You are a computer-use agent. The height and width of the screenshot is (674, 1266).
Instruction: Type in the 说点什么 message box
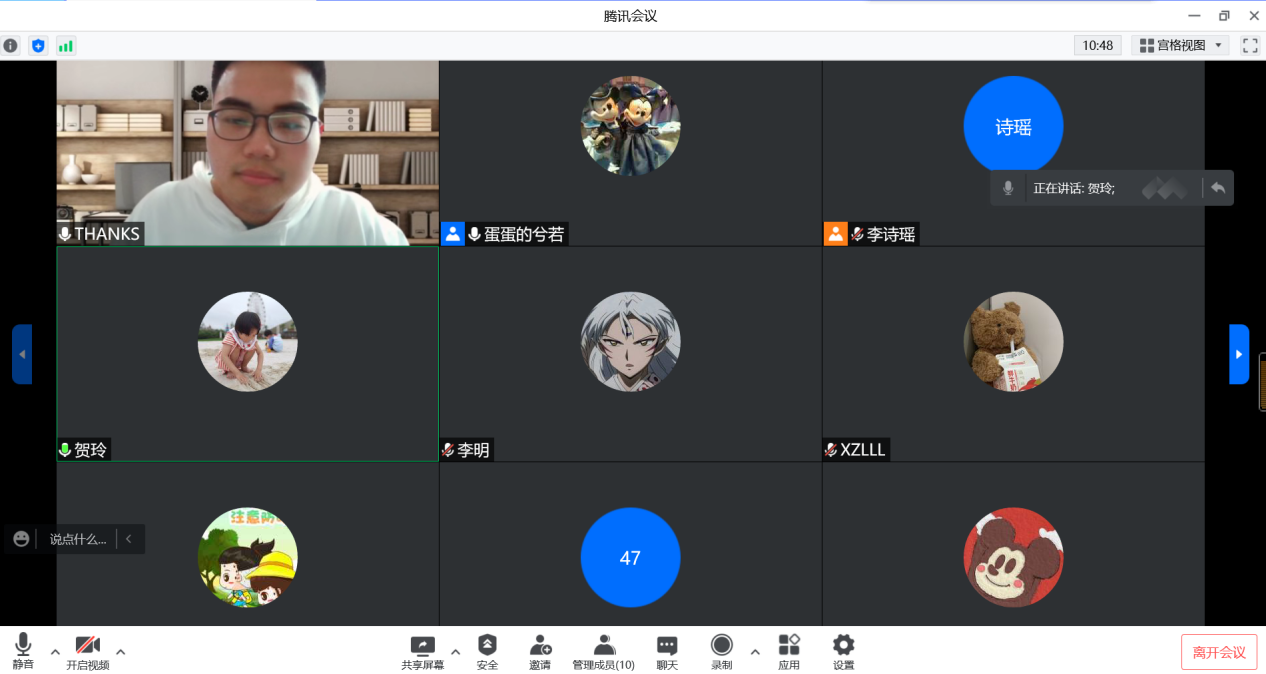tap(77, 539)
